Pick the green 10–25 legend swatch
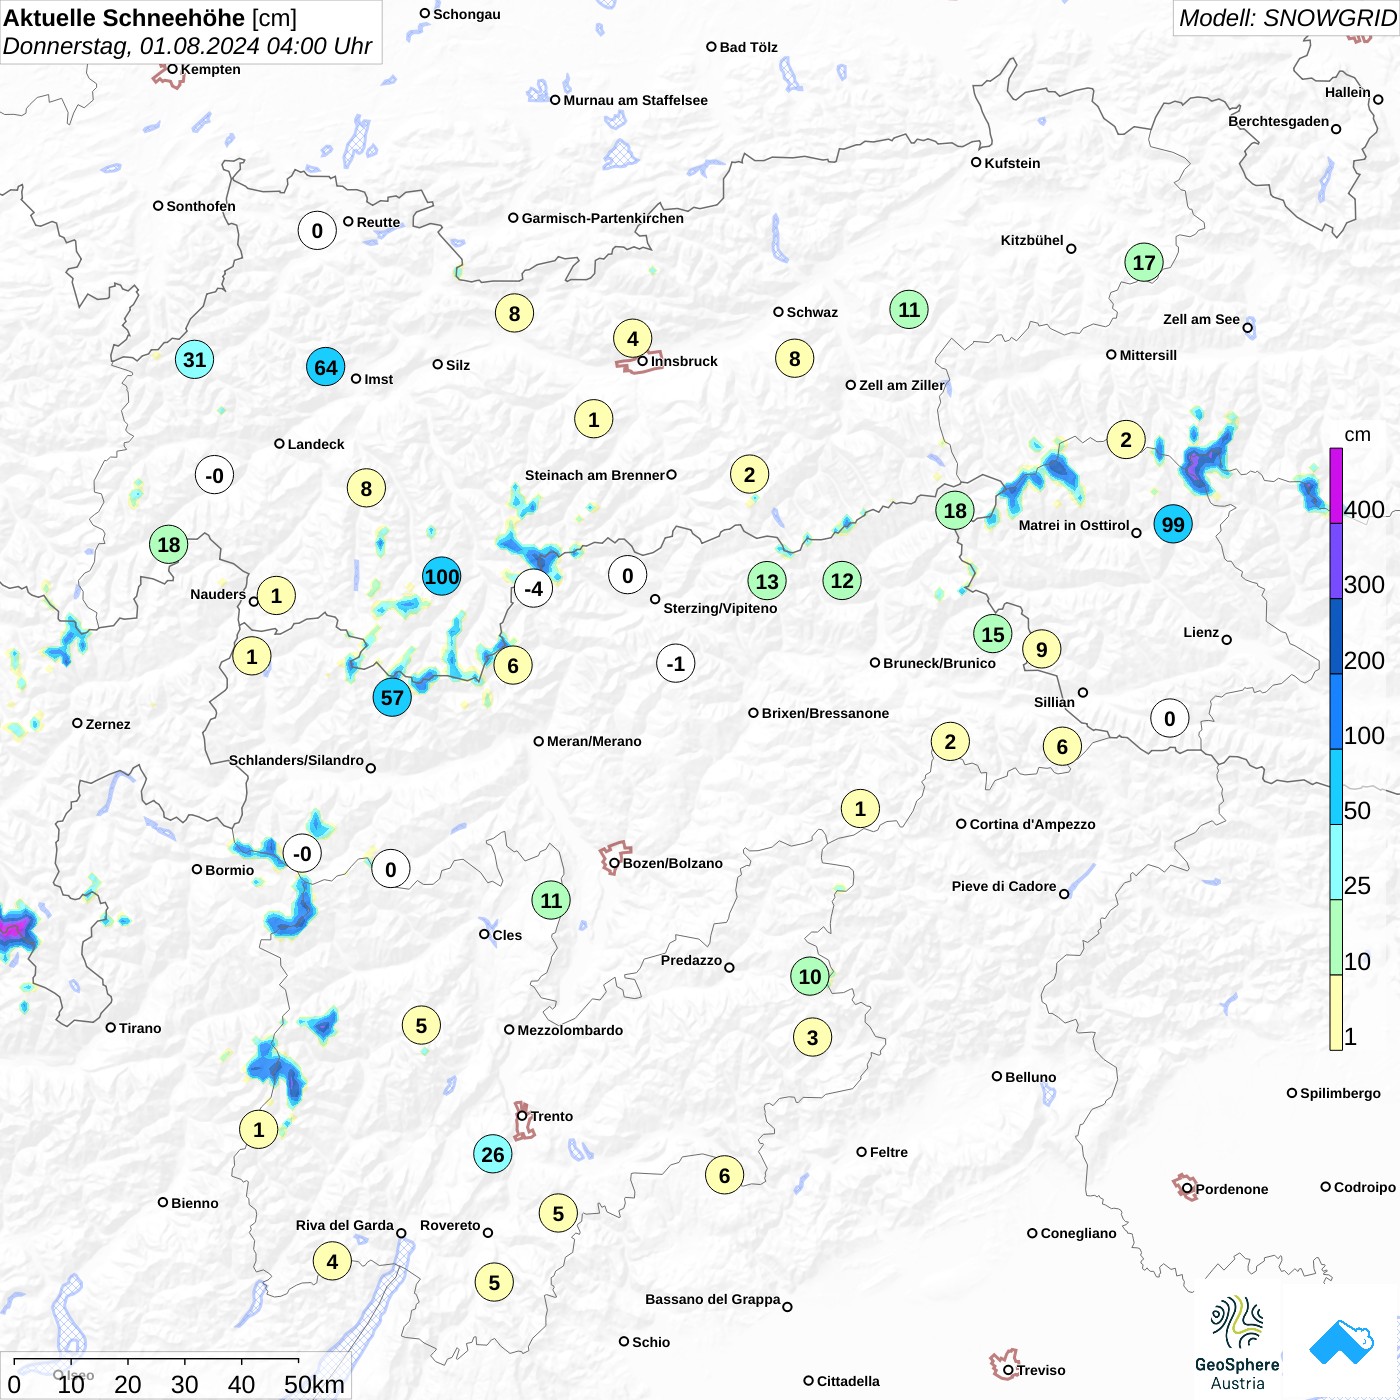Screen dimensions: 1400x1400 point(1336,937)
